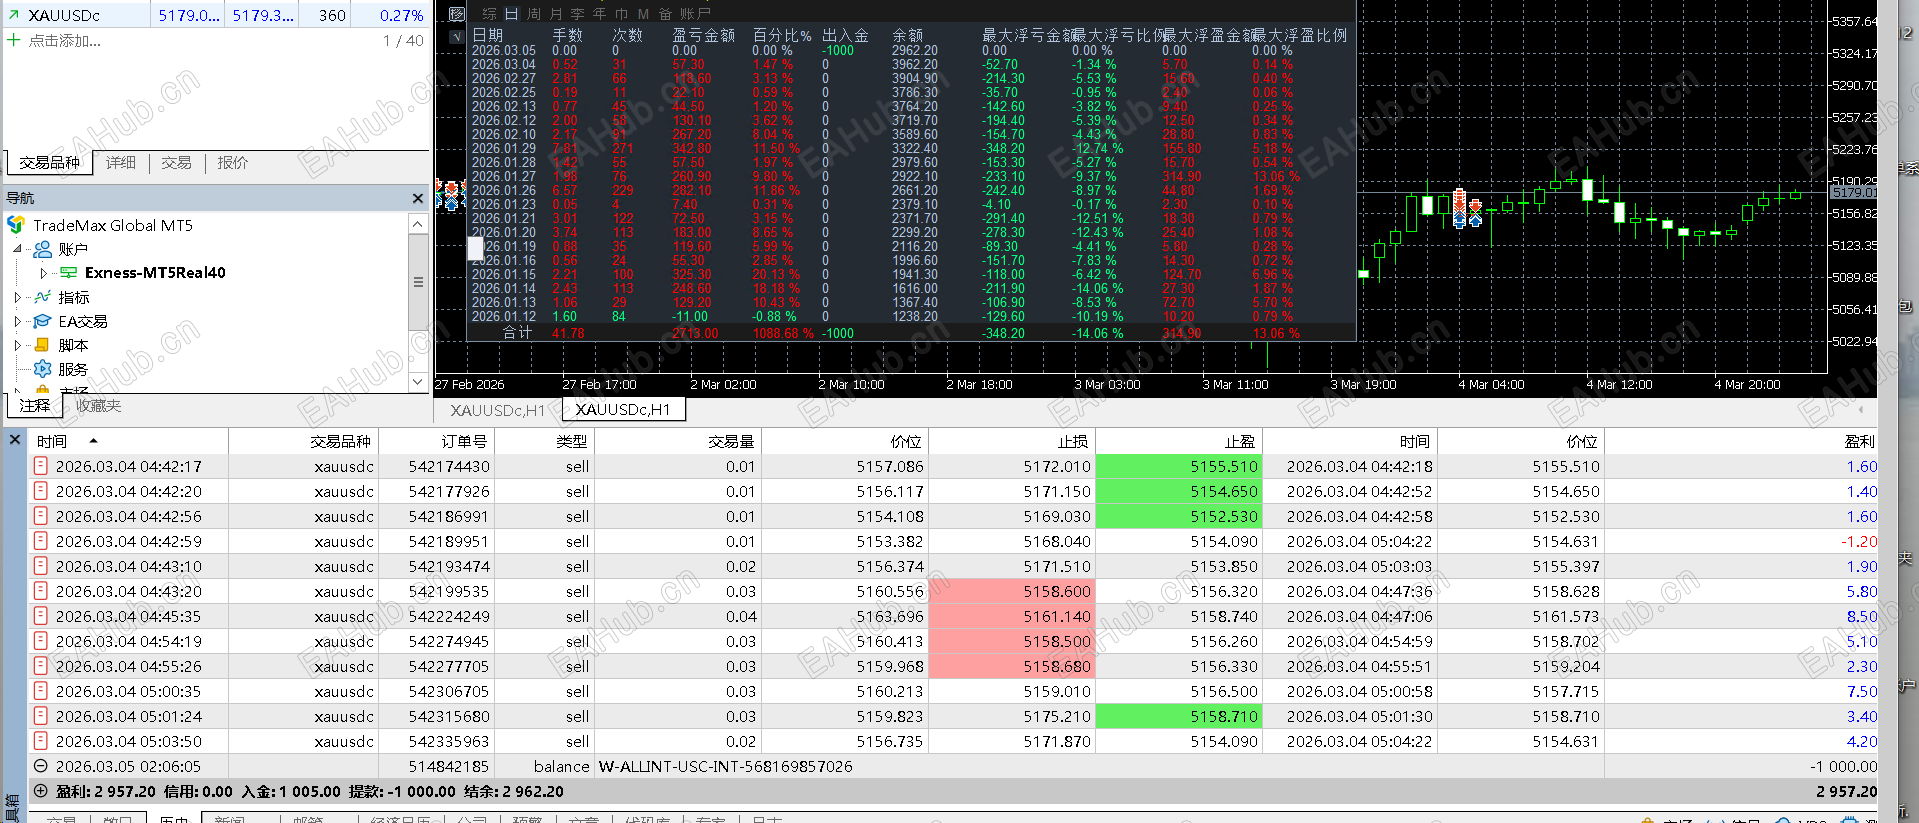Click the green 5155.510 take-profit cell
The height and width of the screenshot is (823, 1919).
pos(1179,466)
